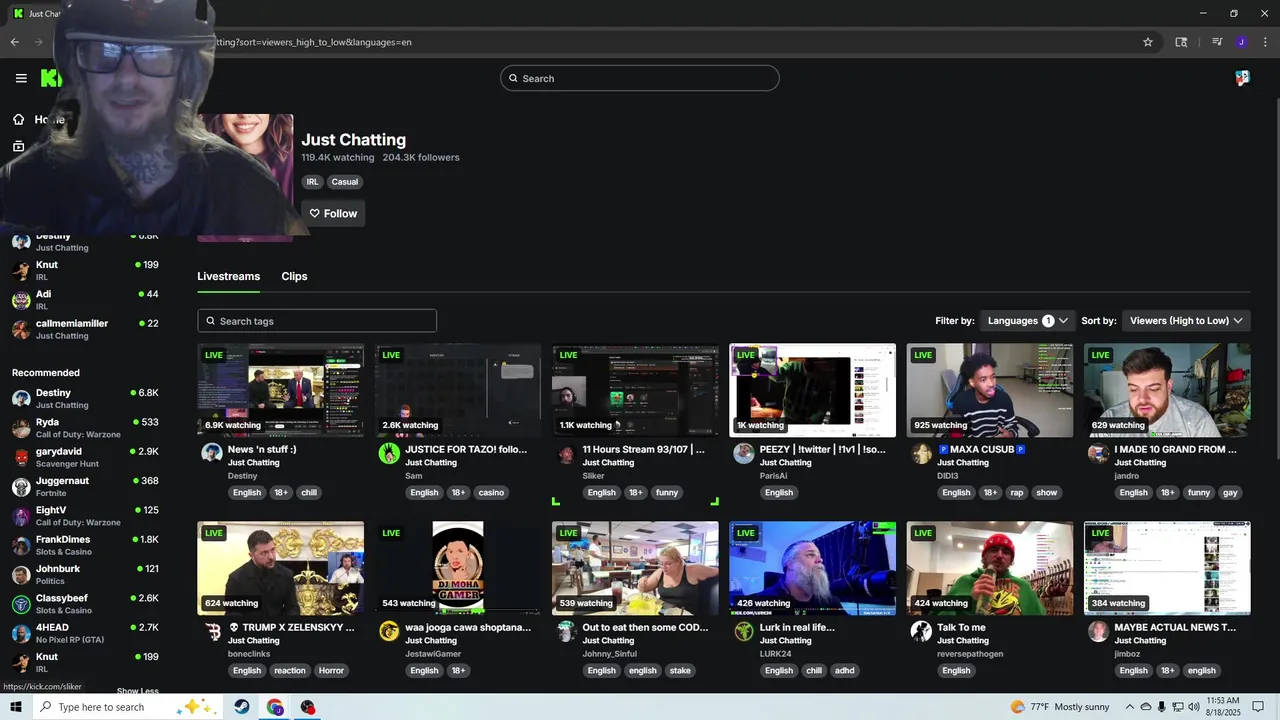Screen dimensions: 1280x720
Task: Open Destiny's channel avatar under News 'n stuff
Action: coord(211,453)
